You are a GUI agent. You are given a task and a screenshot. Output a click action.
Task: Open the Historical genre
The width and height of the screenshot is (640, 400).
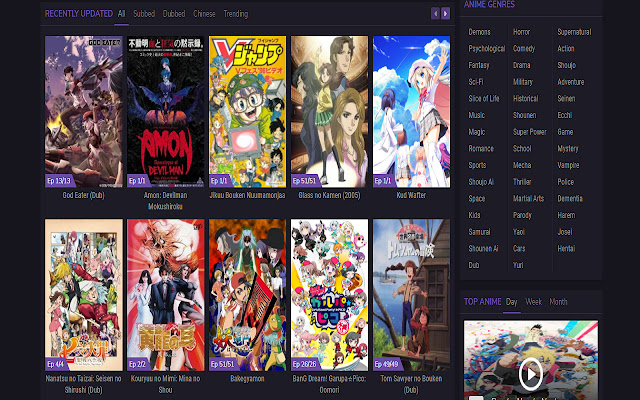(x=525, y=98)
